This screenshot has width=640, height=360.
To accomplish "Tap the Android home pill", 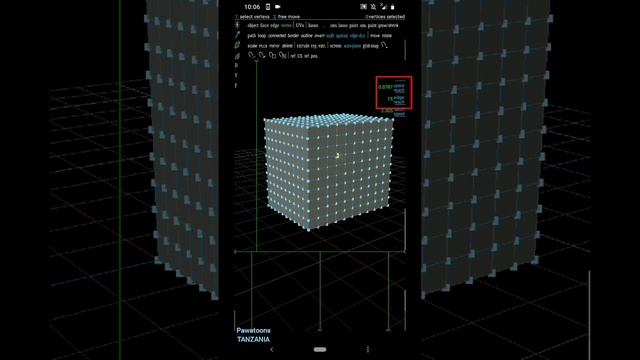I will coord(320,349).
